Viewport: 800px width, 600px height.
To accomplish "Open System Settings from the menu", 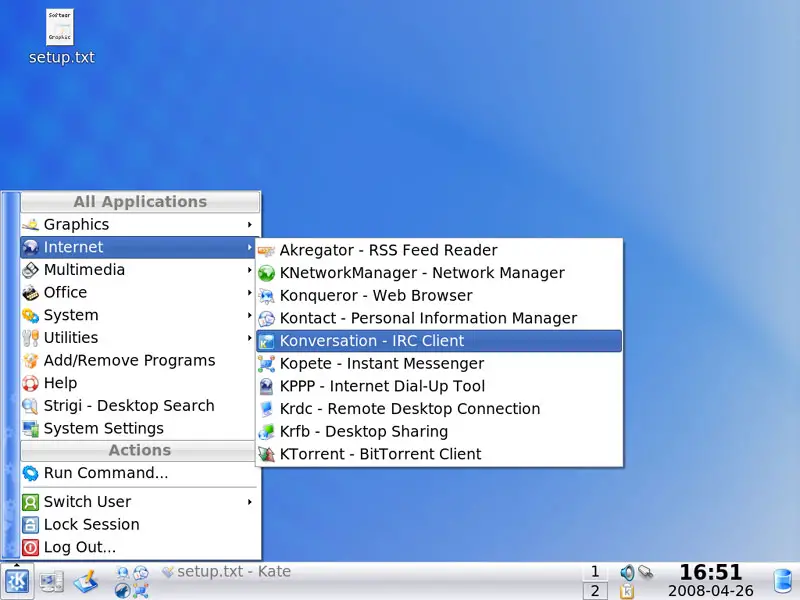I will 140,428.
